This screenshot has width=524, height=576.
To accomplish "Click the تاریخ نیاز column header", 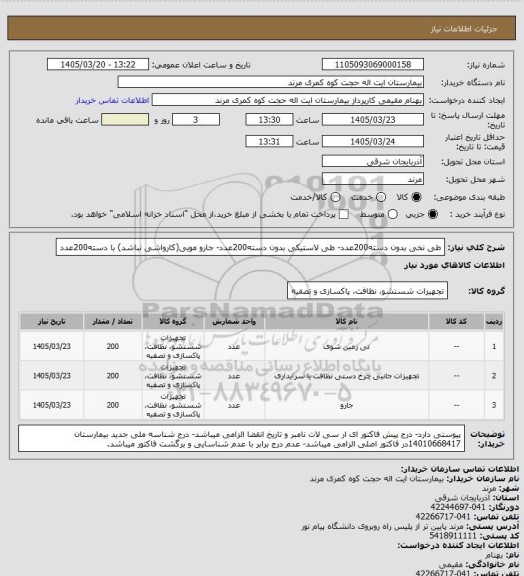I will pos(51,321).
